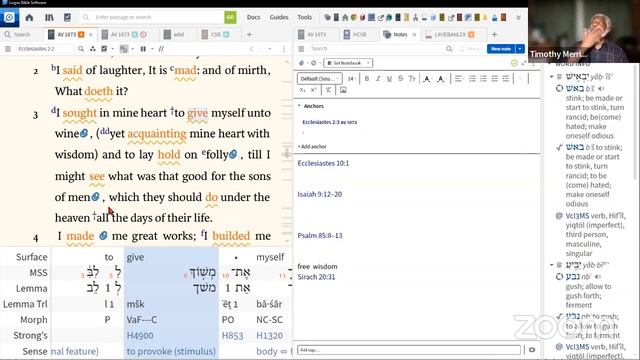The width and height of the screenshot is (640, 360).
Task: Apply numbered list formatting
Action: (483, 78)
